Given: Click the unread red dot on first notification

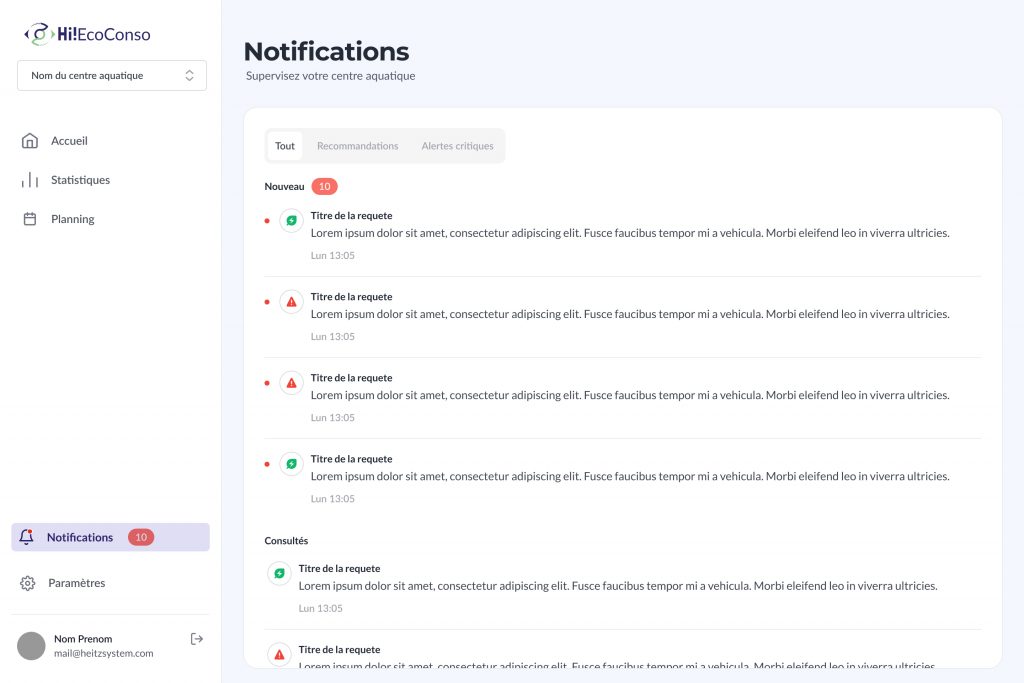Looking at the screenshot, I should [x=266, y=219].
